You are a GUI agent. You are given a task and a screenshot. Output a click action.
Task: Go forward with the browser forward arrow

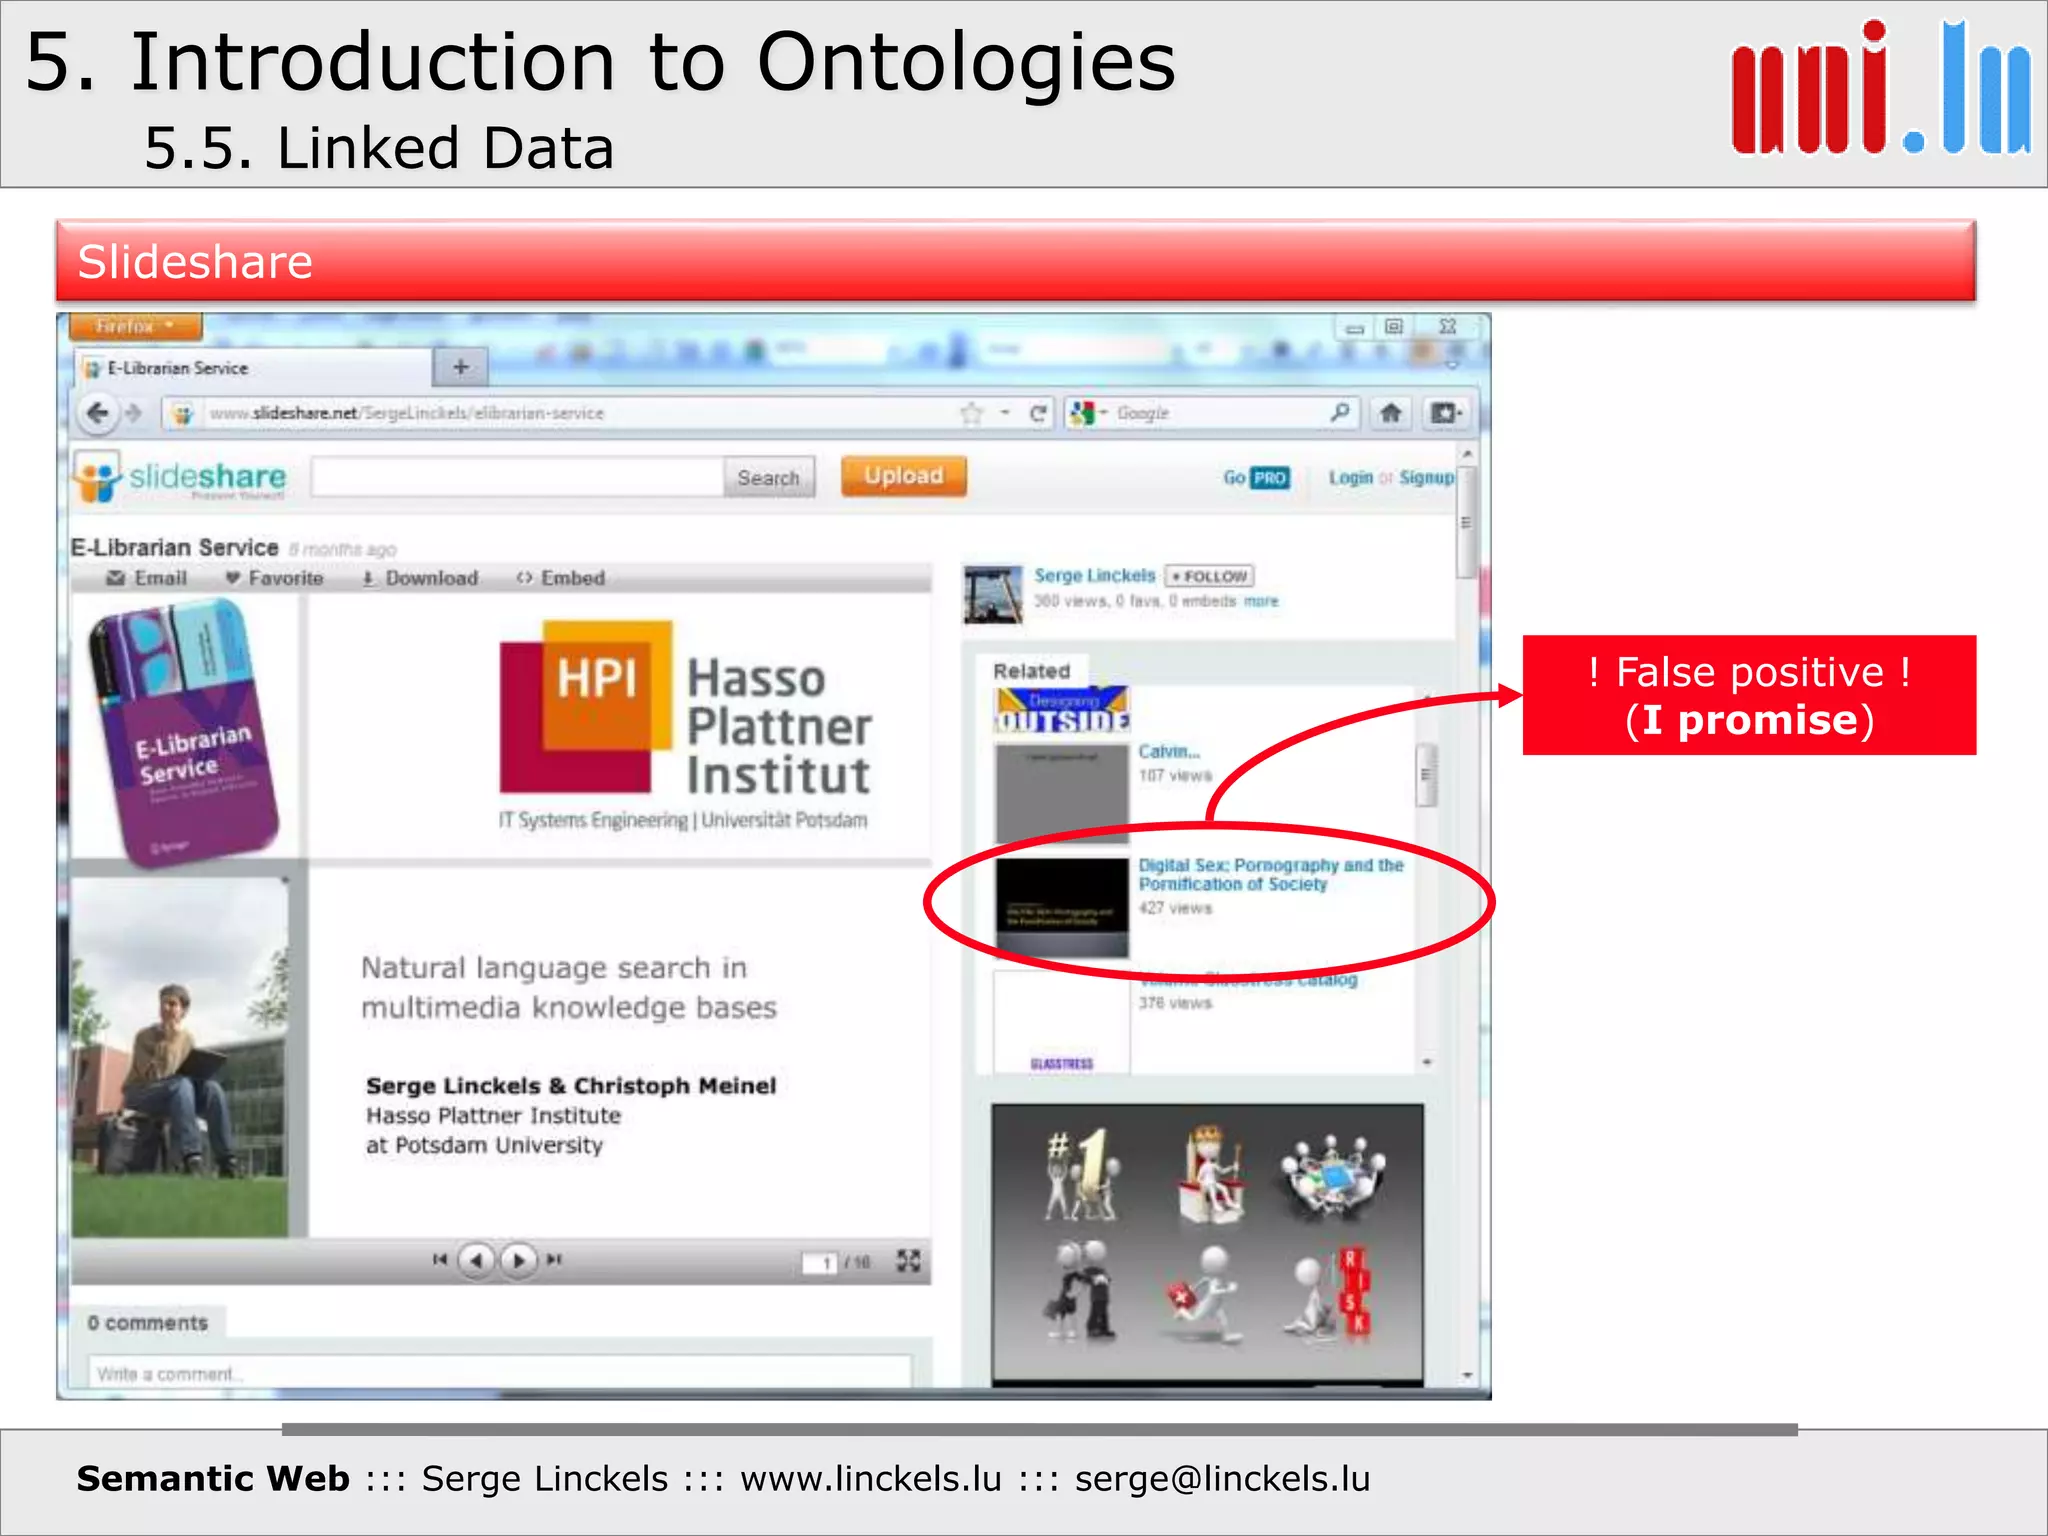pos(134,412)
